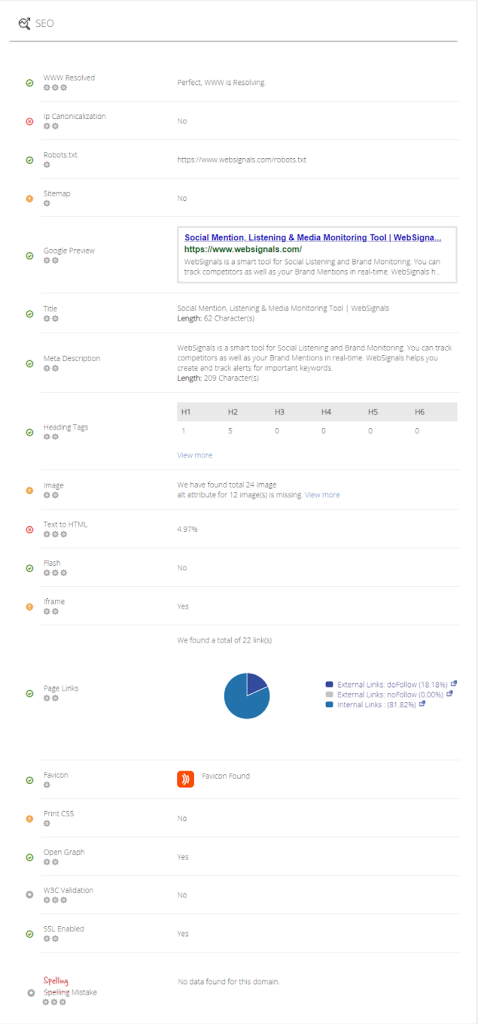The width and height of the screenshot is (478, 1024).
Task: Click the Open Graph row label
Action: pos(64,852)
